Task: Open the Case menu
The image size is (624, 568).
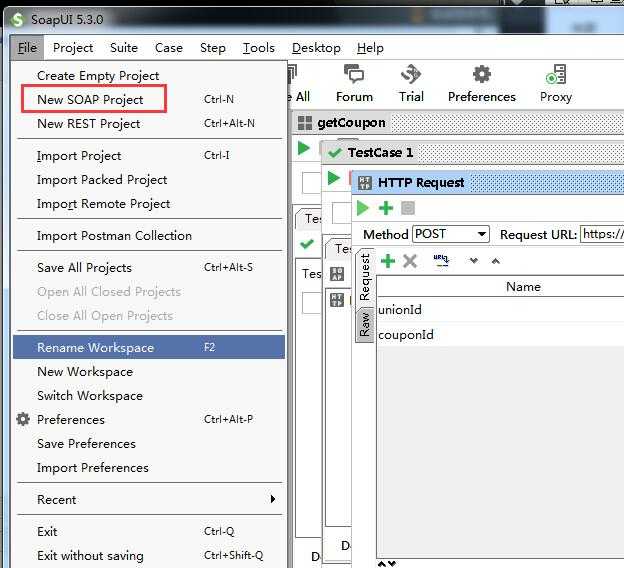Action: click(x=169, y=48)
